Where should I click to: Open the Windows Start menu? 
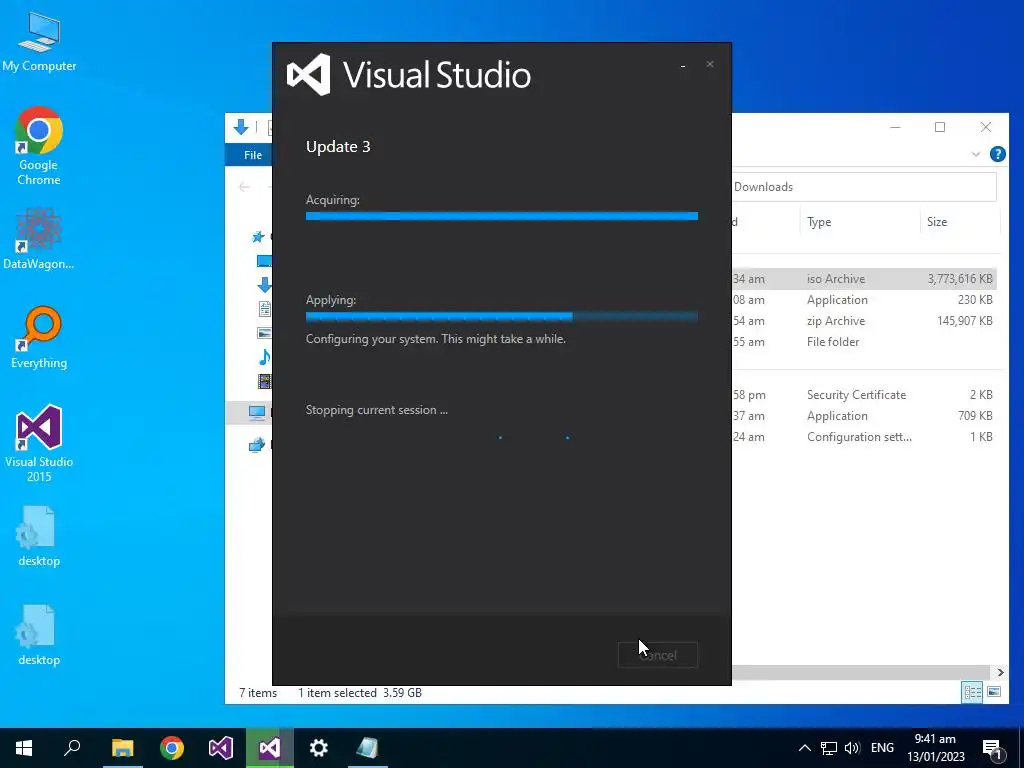point(24,748)
